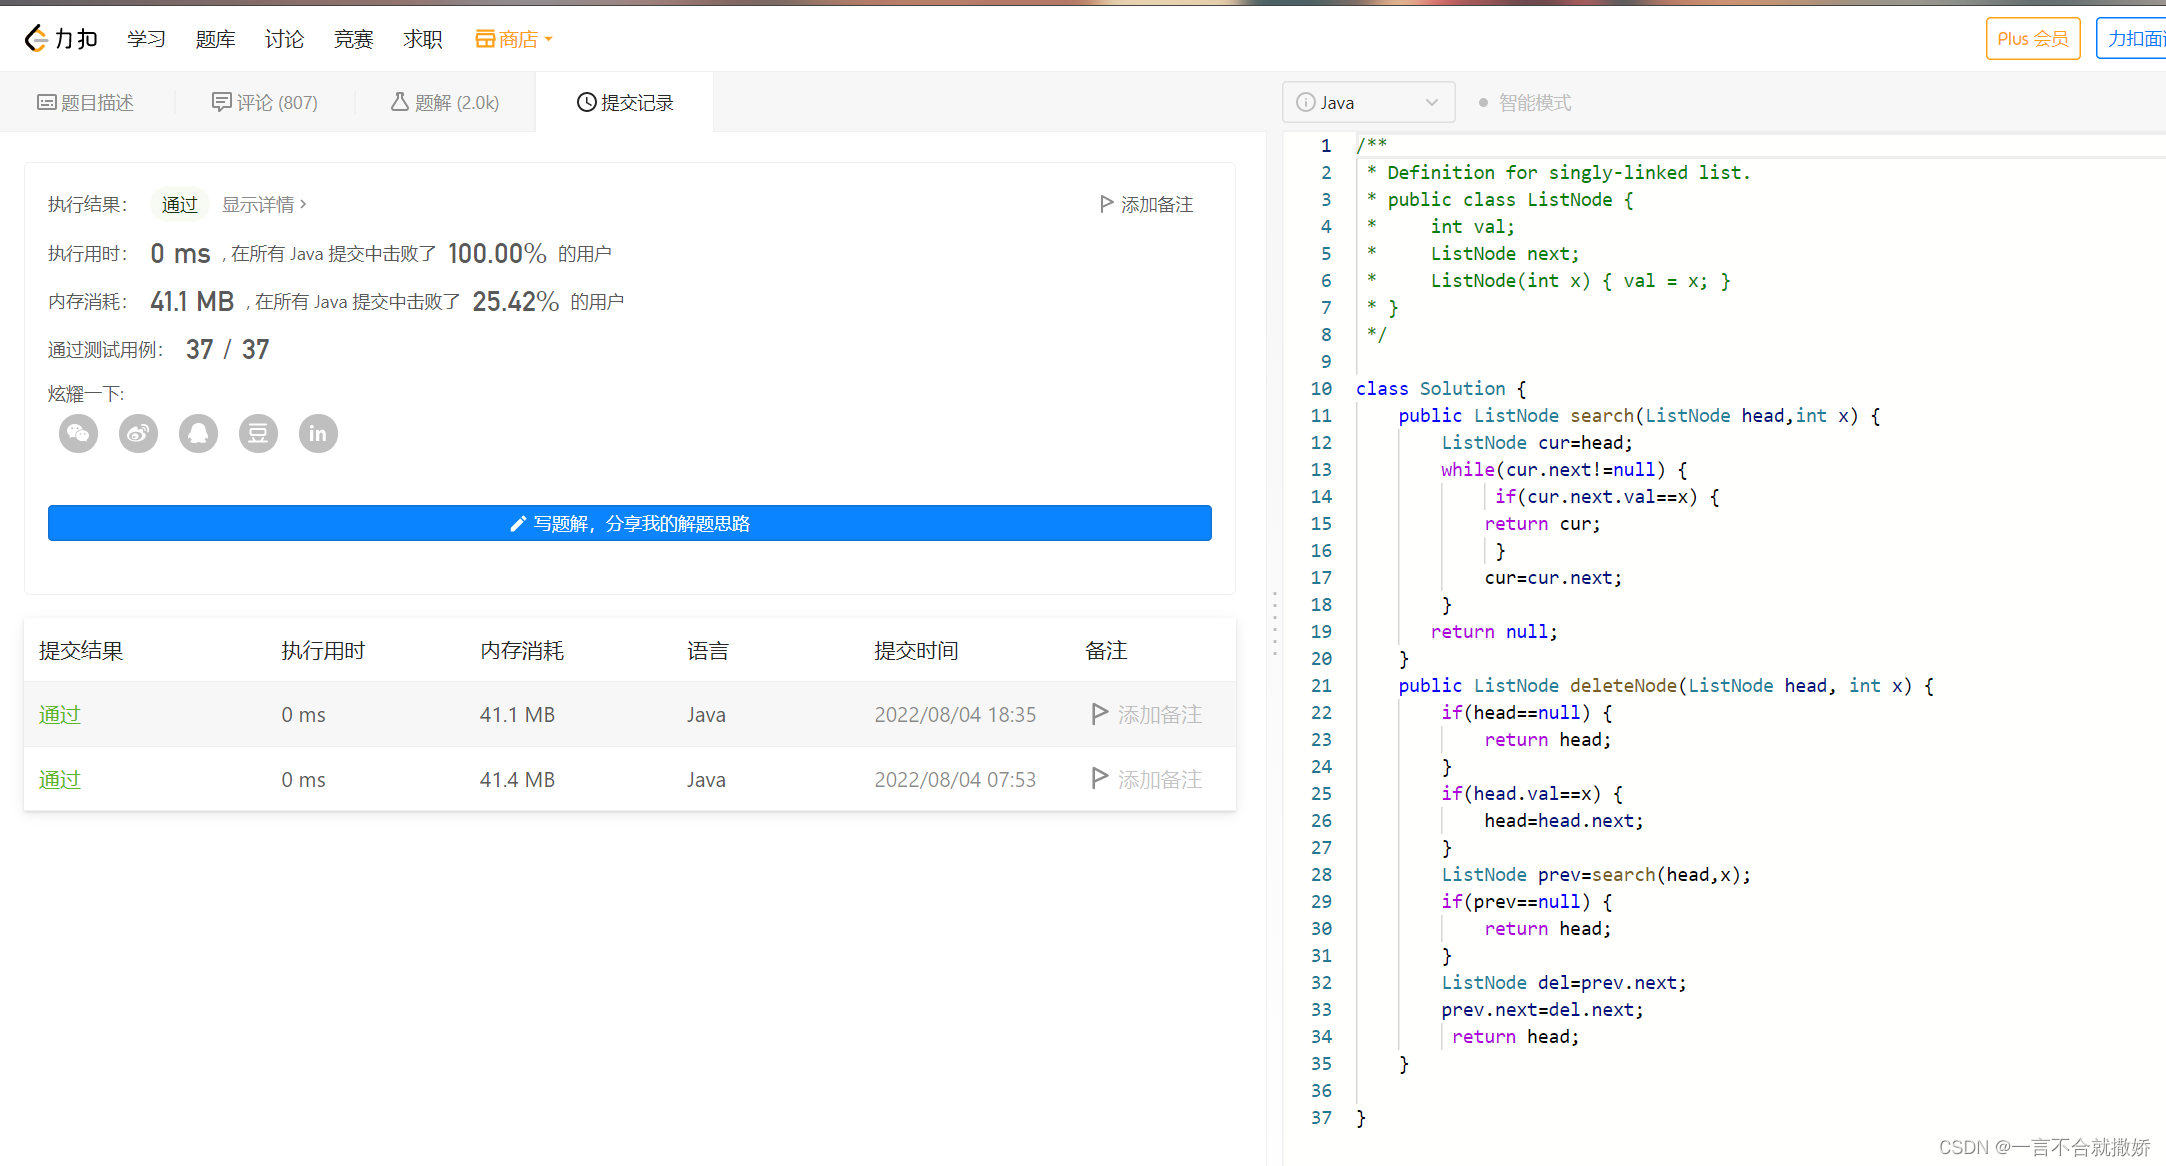Image resolution: width=2166 pixels, height=1166 pixels.
Task: Switch to the 题目描述 tab
Action: coord(86,101)
